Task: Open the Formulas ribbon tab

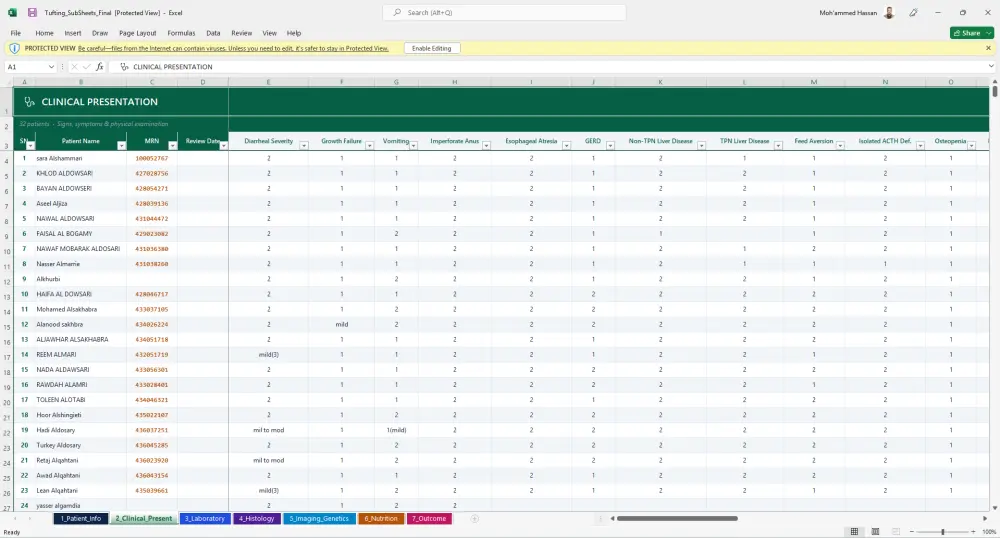Action: pos(181,33)
